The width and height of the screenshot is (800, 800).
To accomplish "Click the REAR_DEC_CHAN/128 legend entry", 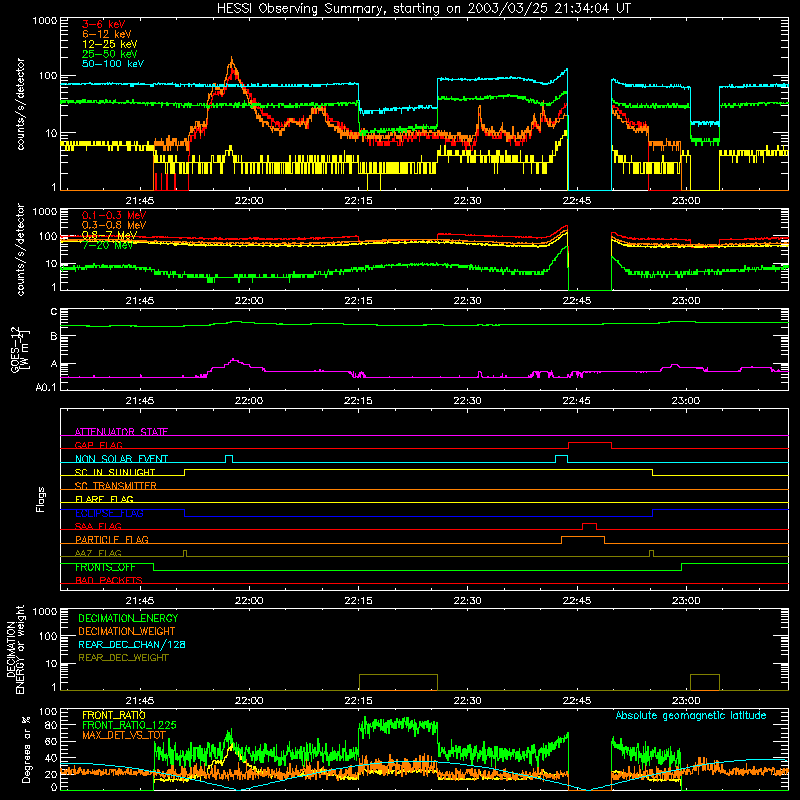I will tap(132, 644).
